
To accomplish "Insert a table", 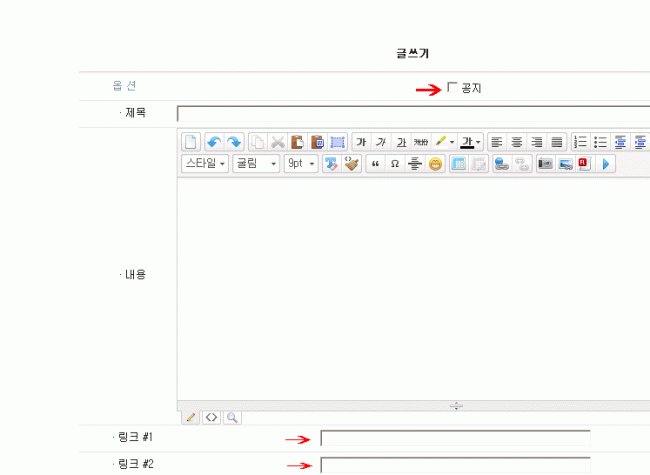I will 458,164.
